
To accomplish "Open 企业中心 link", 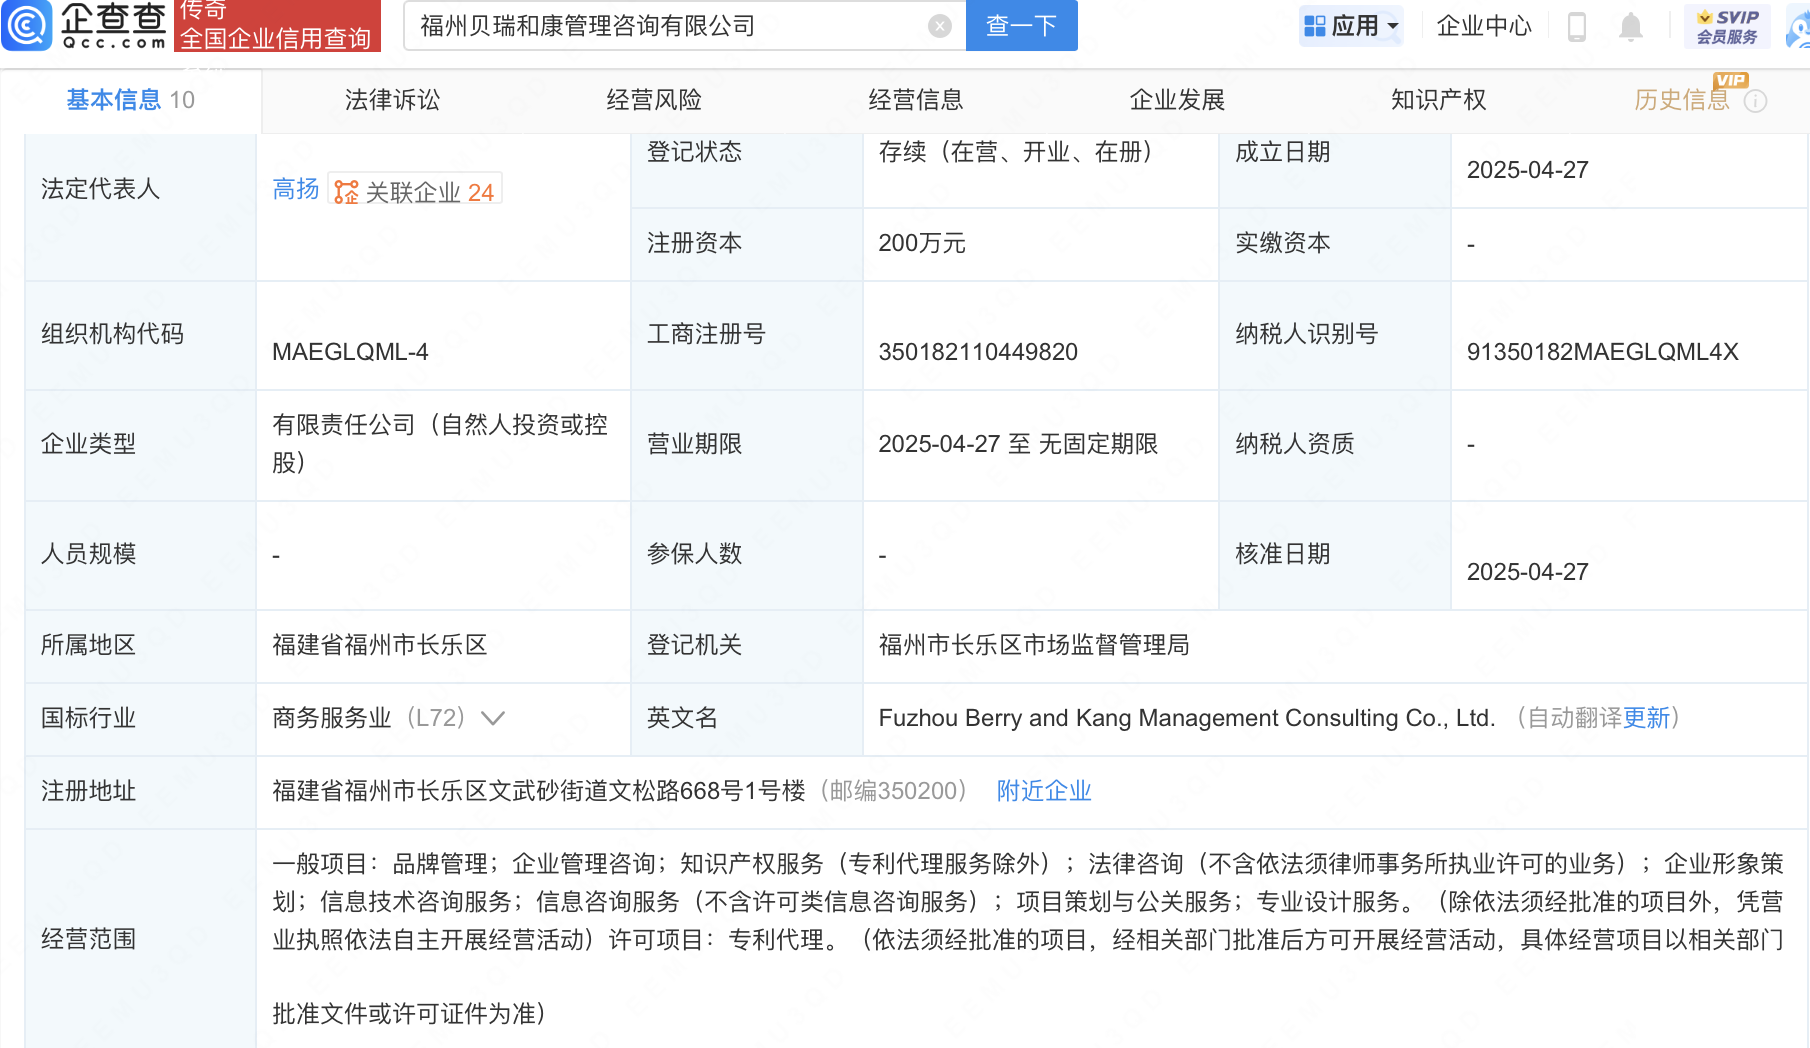I will [x=1484, y=26].
